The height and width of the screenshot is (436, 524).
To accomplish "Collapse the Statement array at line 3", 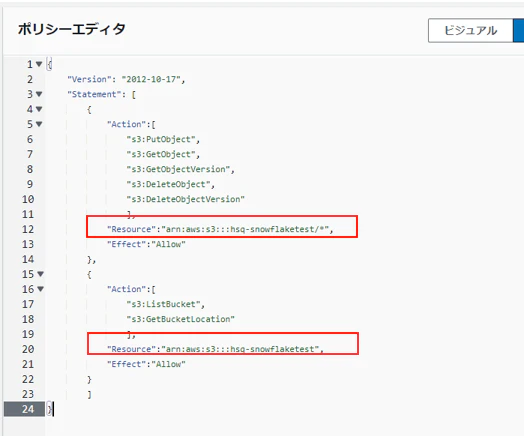I will coord(39,94).
